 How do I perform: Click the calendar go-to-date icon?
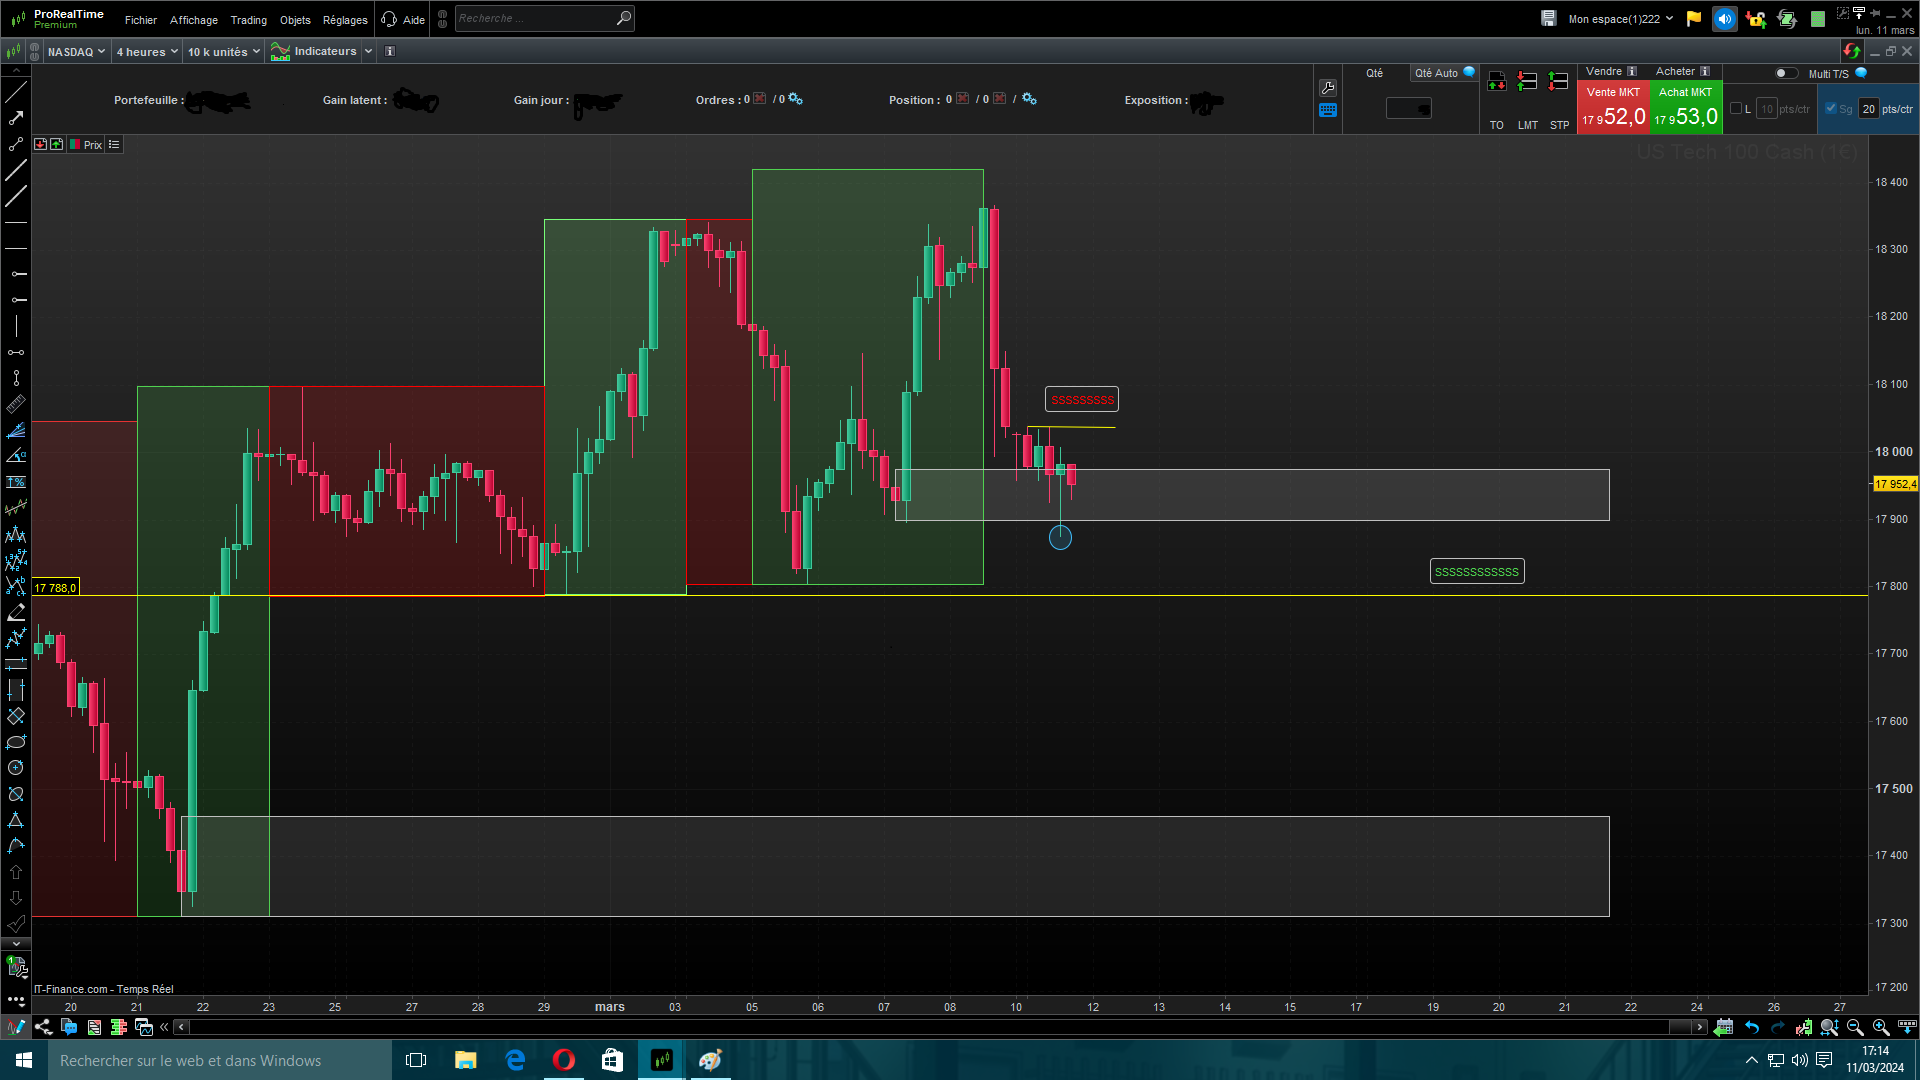1723,1027
